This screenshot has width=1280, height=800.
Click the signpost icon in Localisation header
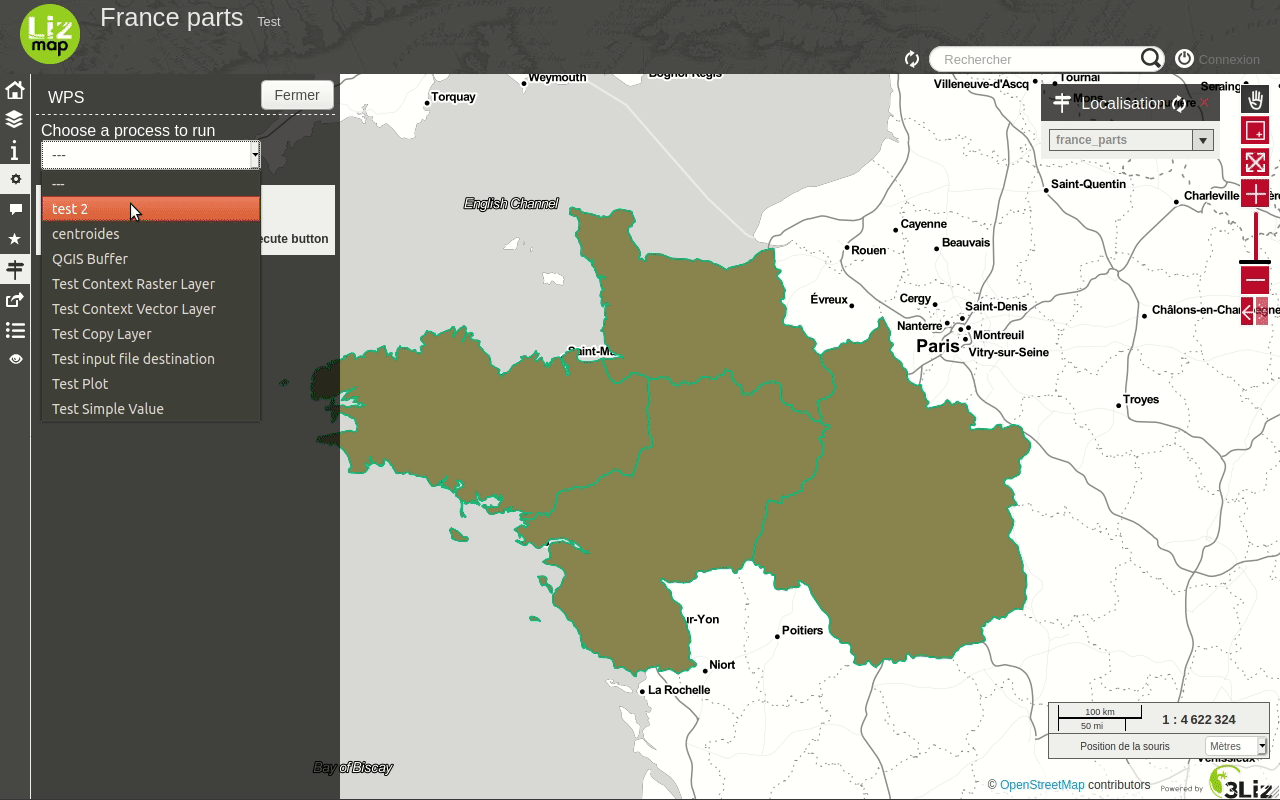pos(1062,103)
